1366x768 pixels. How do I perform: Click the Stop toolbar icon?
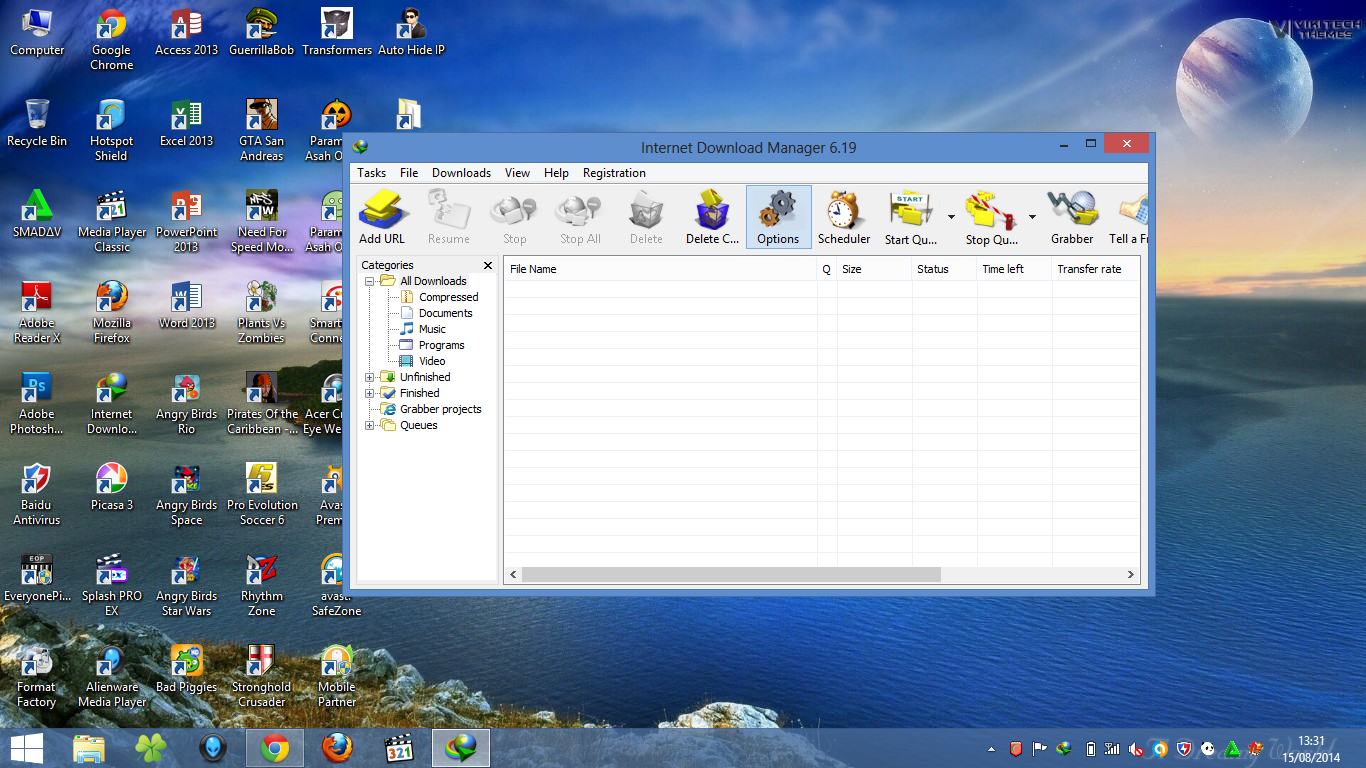tap(514, 216)
